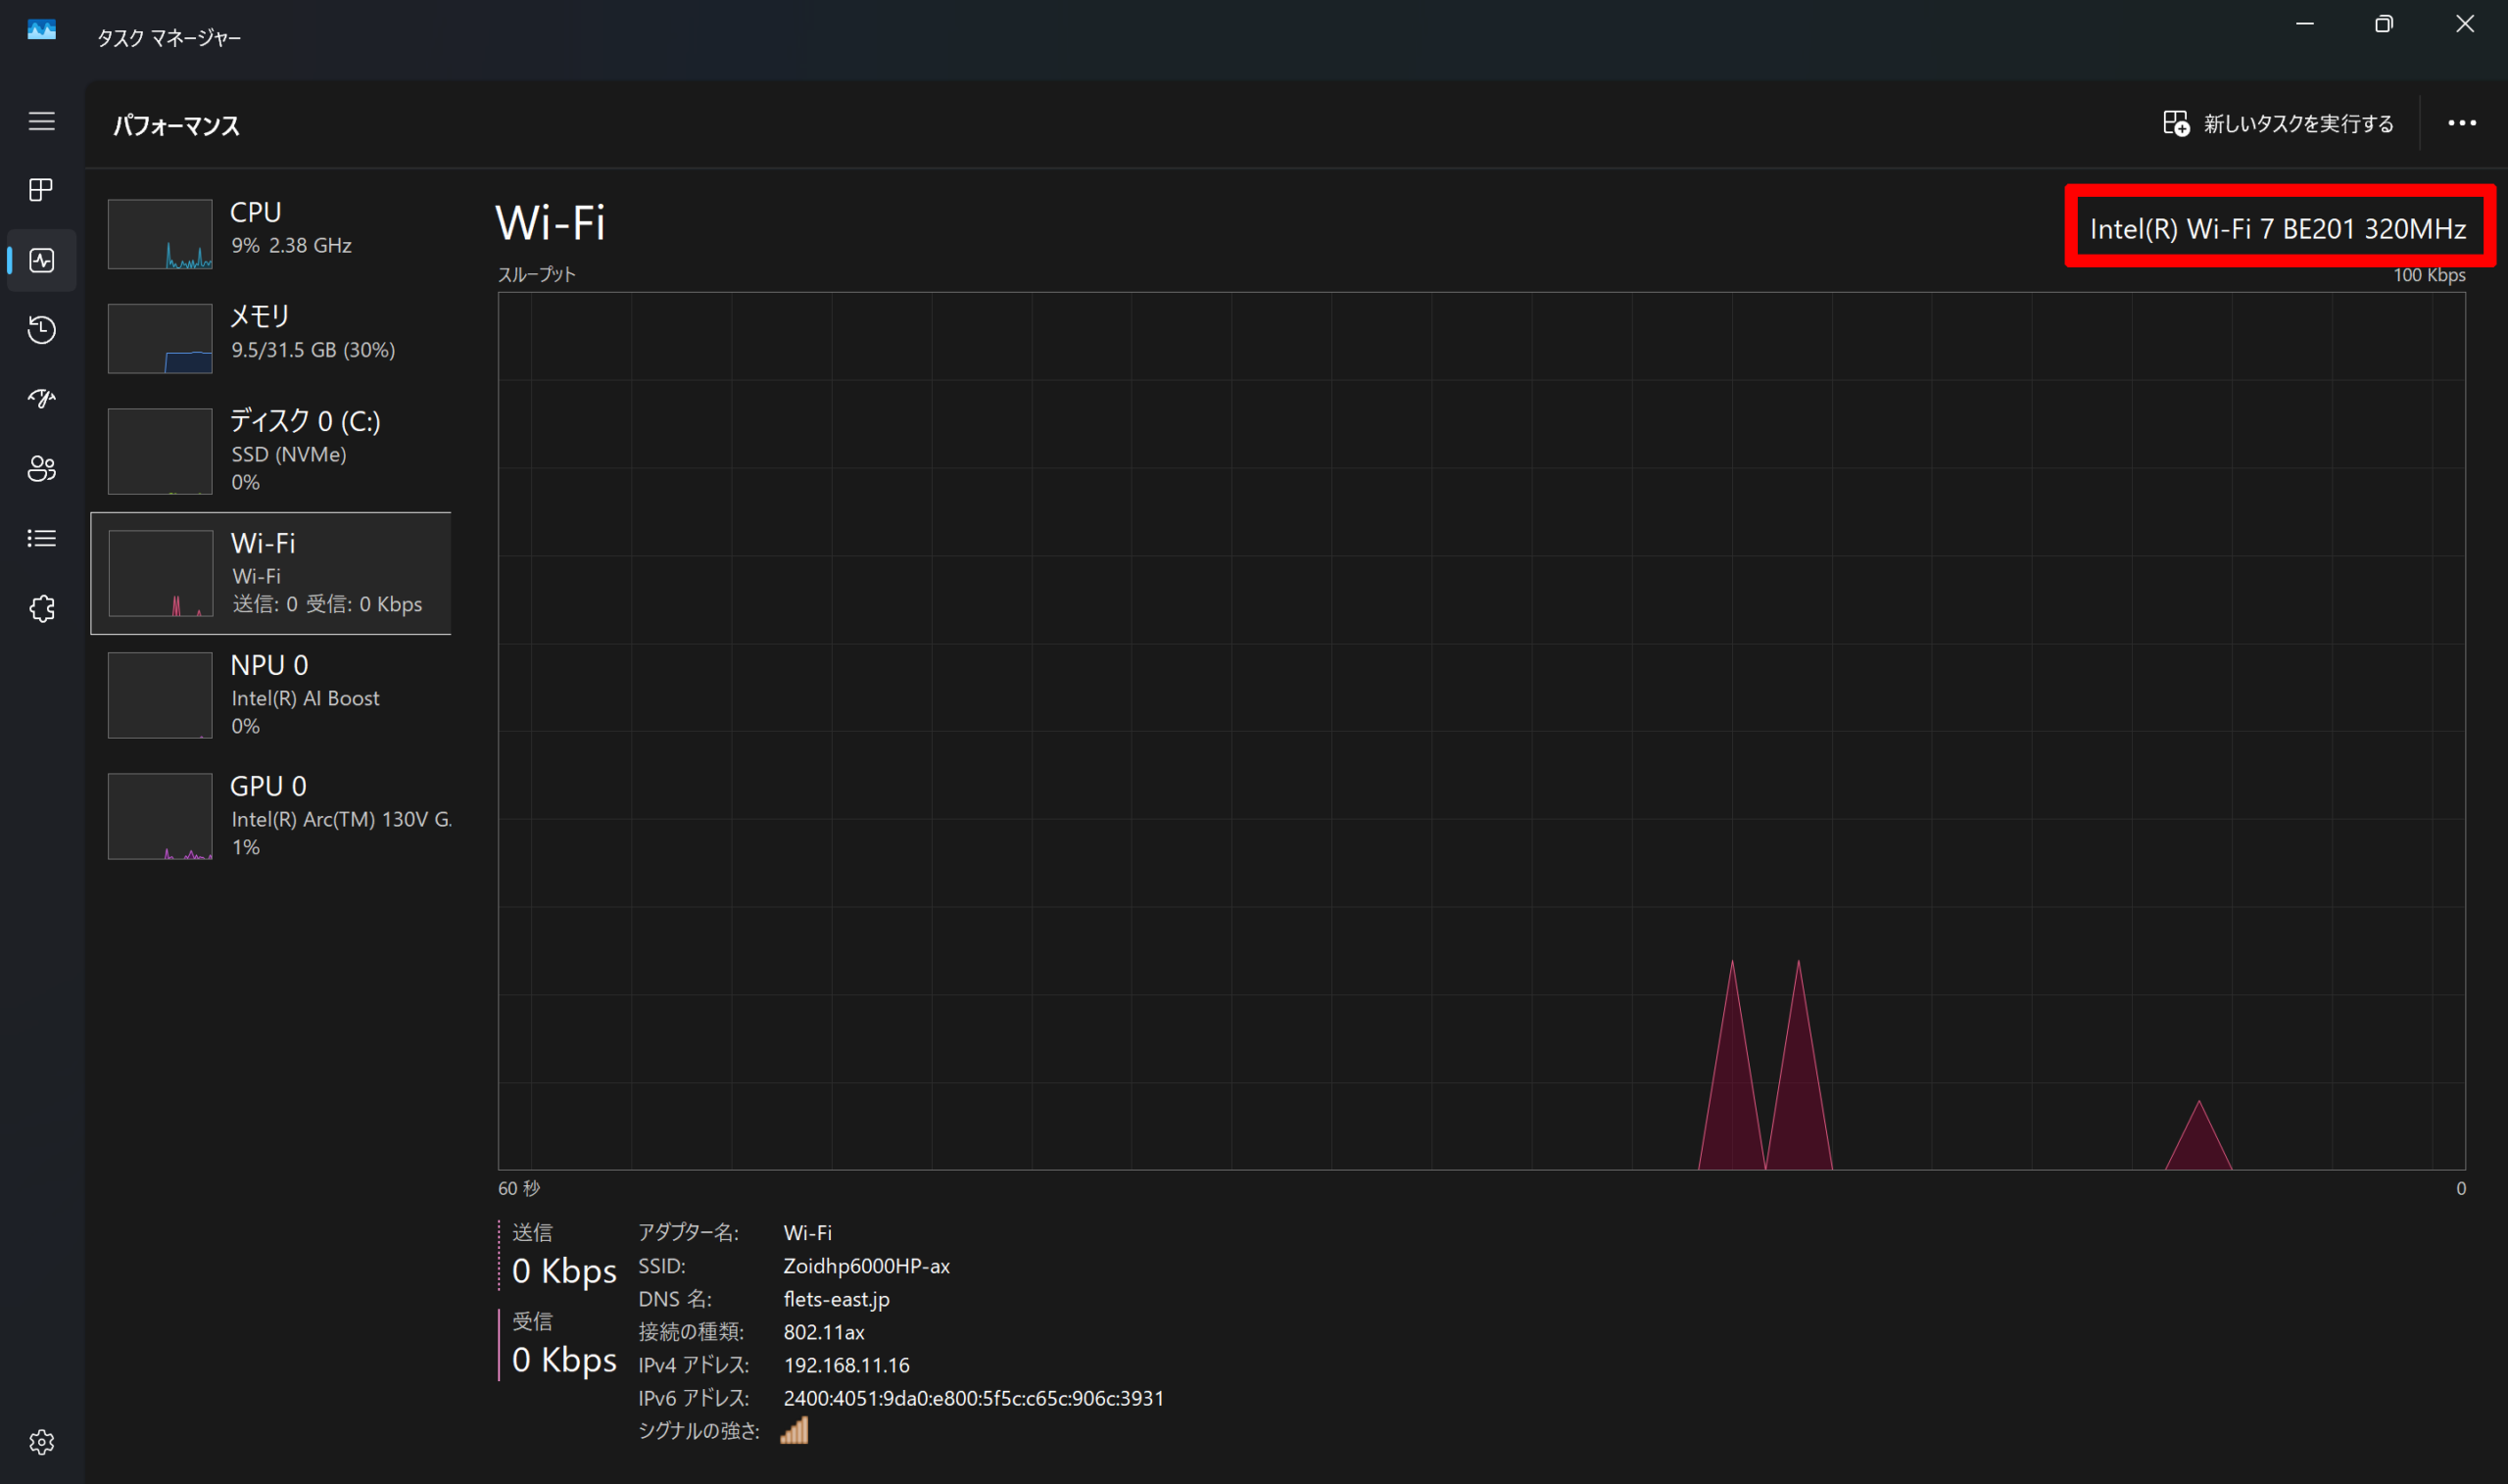The image size is (2508, 1484).
Task: Click the Task Manager app icon in title bar
Action: [41, 30]
